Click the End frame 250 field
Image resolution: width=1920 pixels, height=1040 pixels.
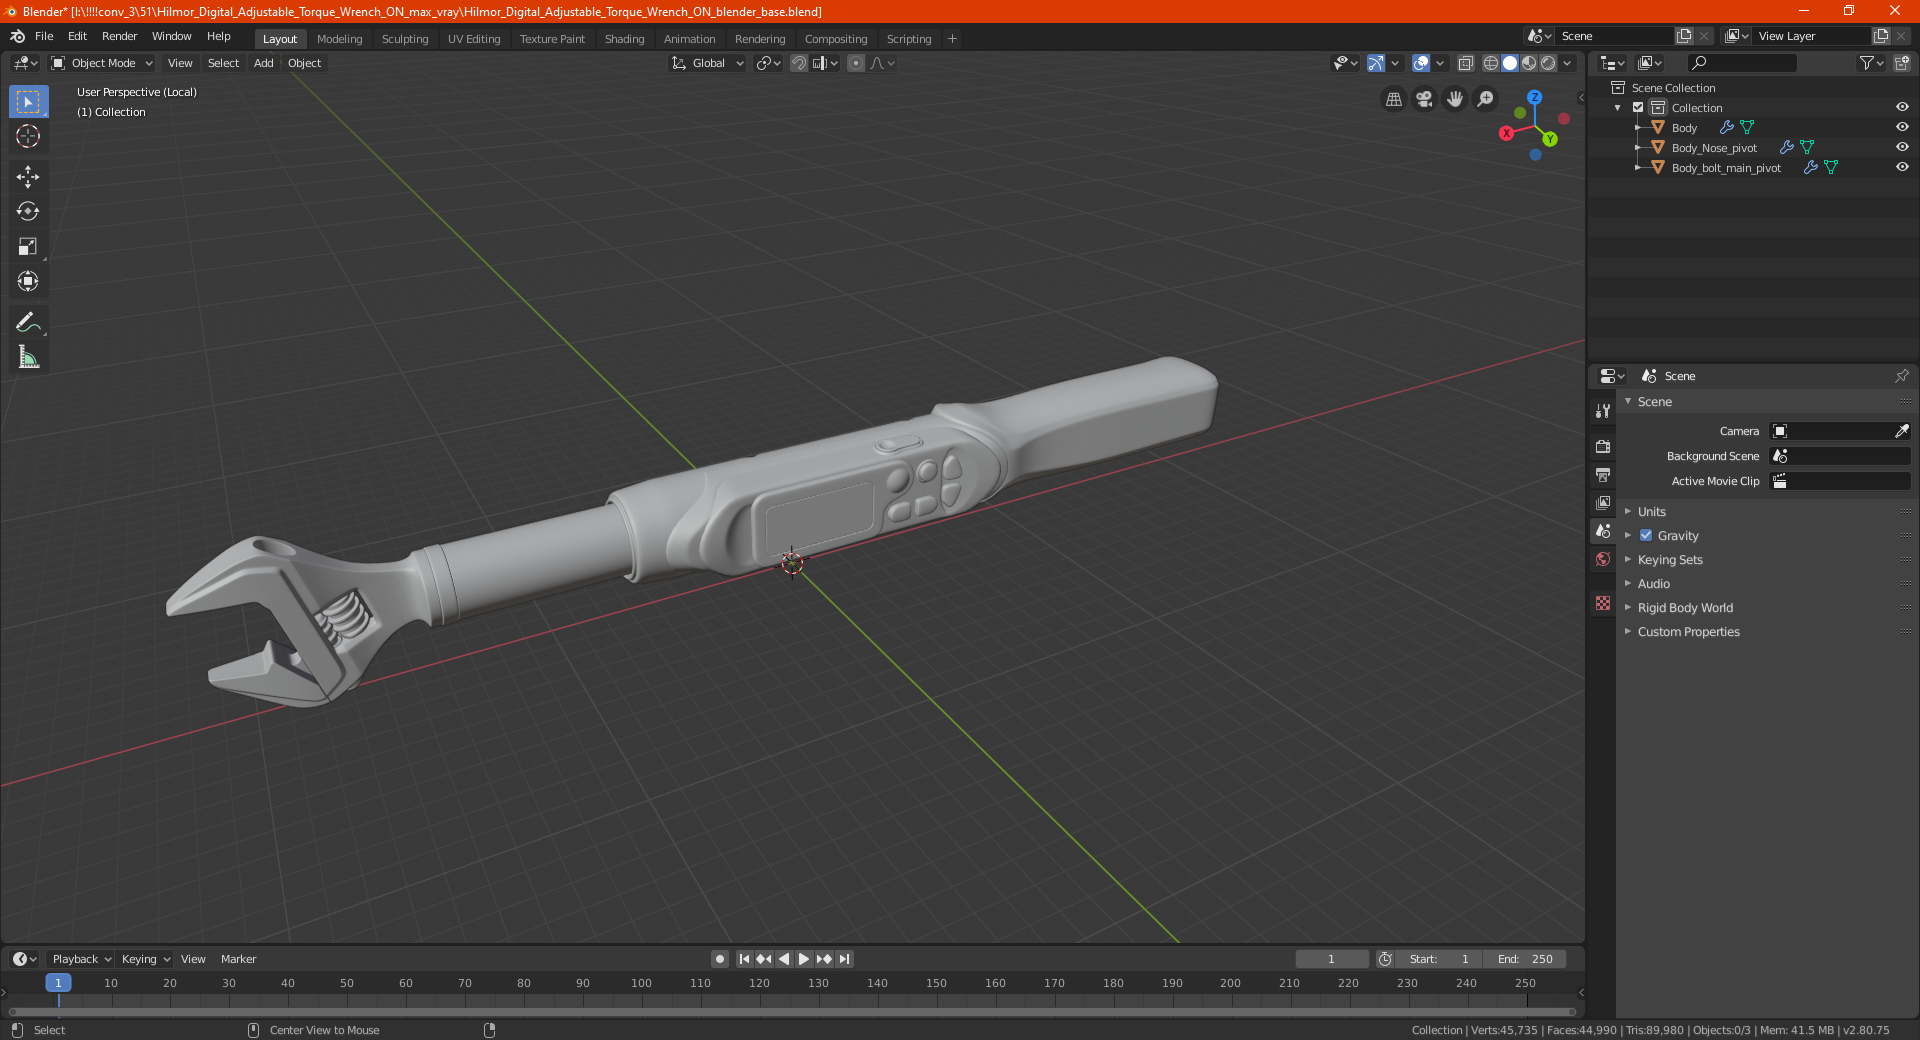1524,959
